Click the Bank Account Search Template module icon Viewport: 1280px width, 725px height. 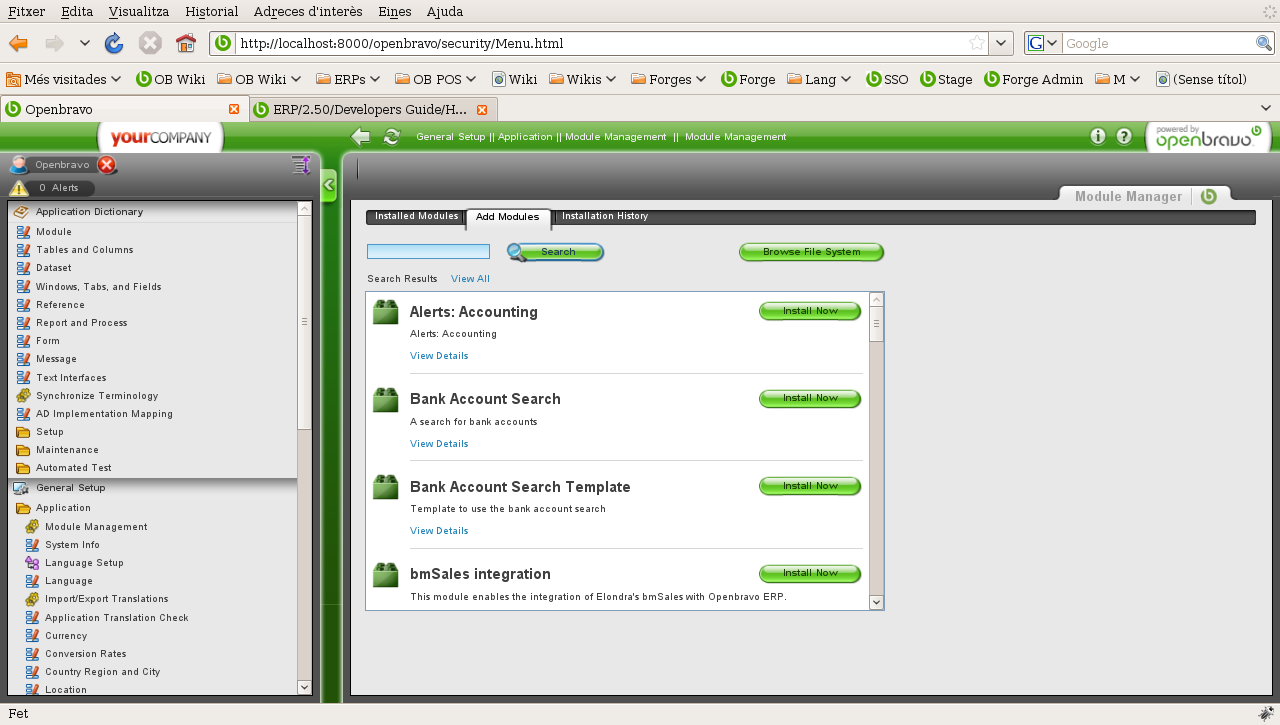386,487
